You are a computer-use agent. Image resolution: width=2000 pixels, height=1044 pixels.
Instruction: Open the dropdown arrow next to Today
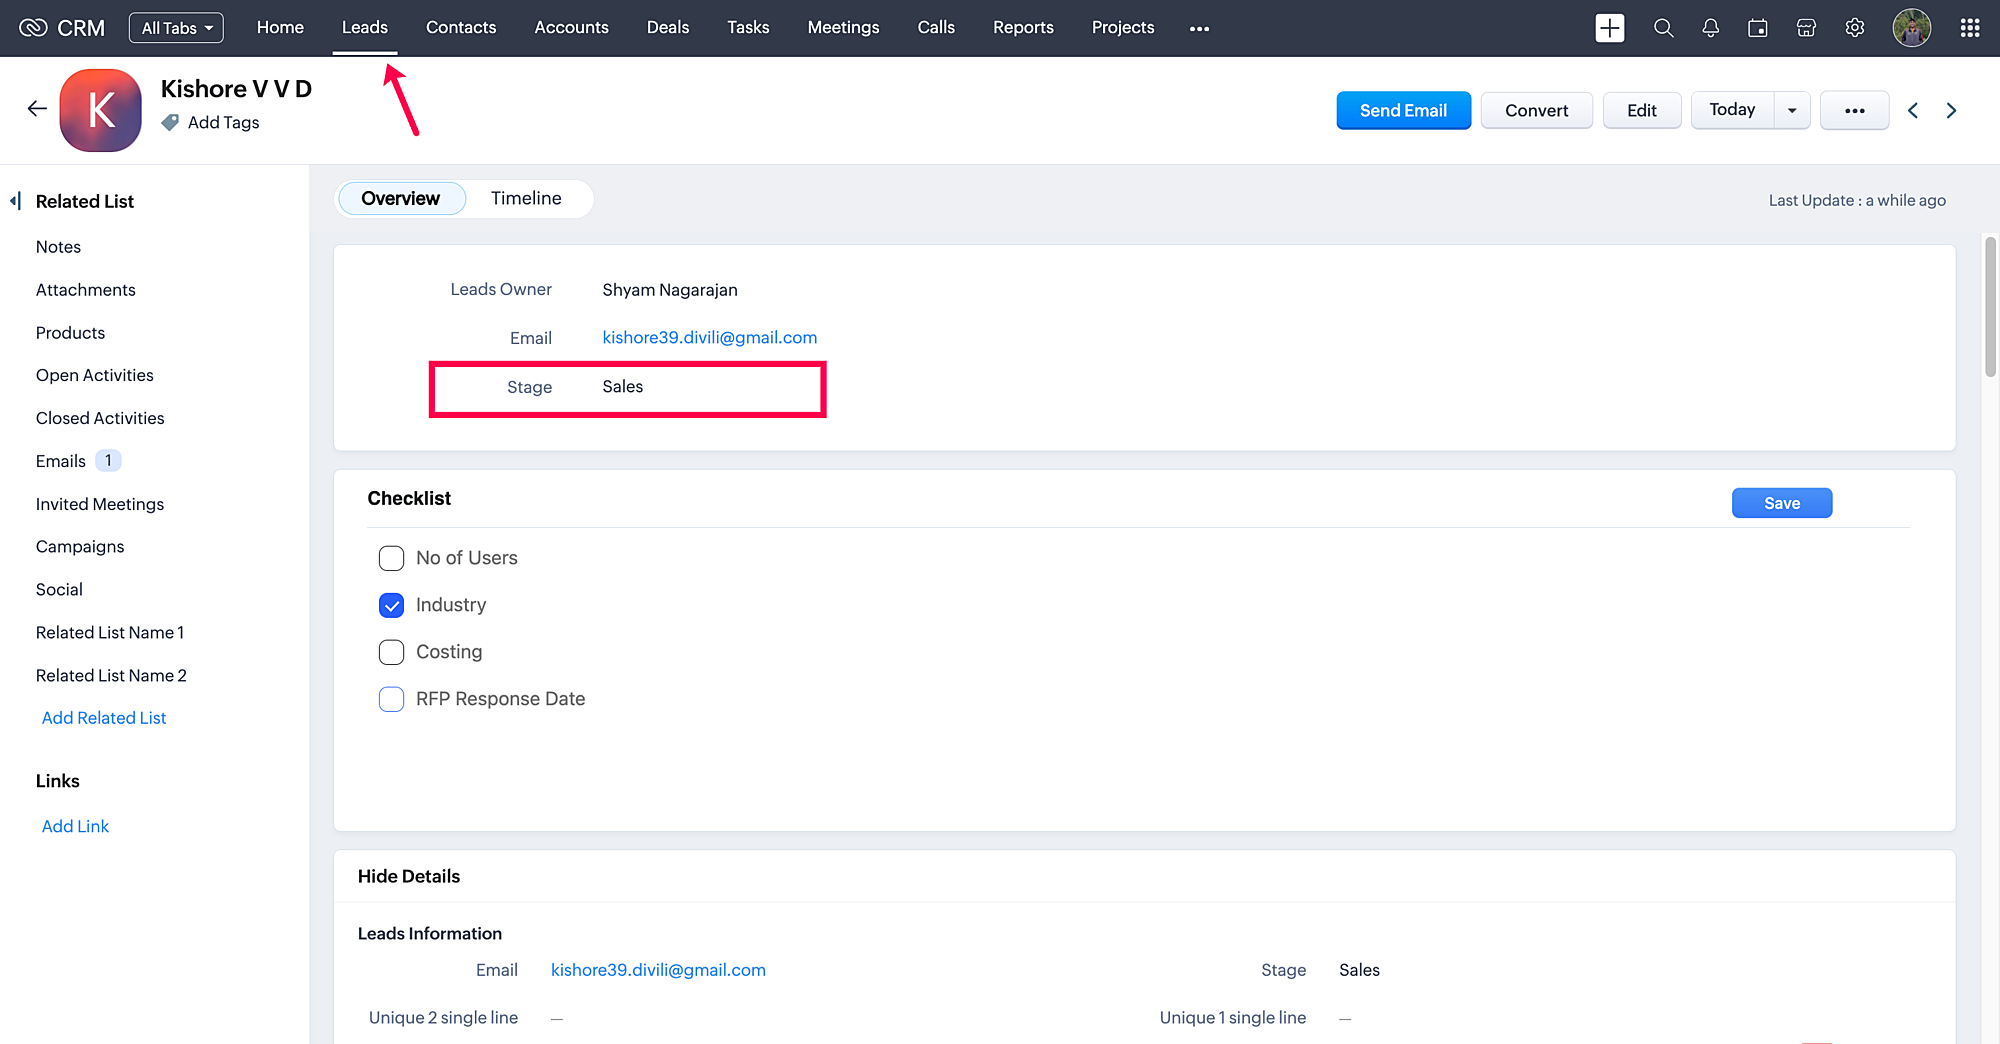point(1792,111)
